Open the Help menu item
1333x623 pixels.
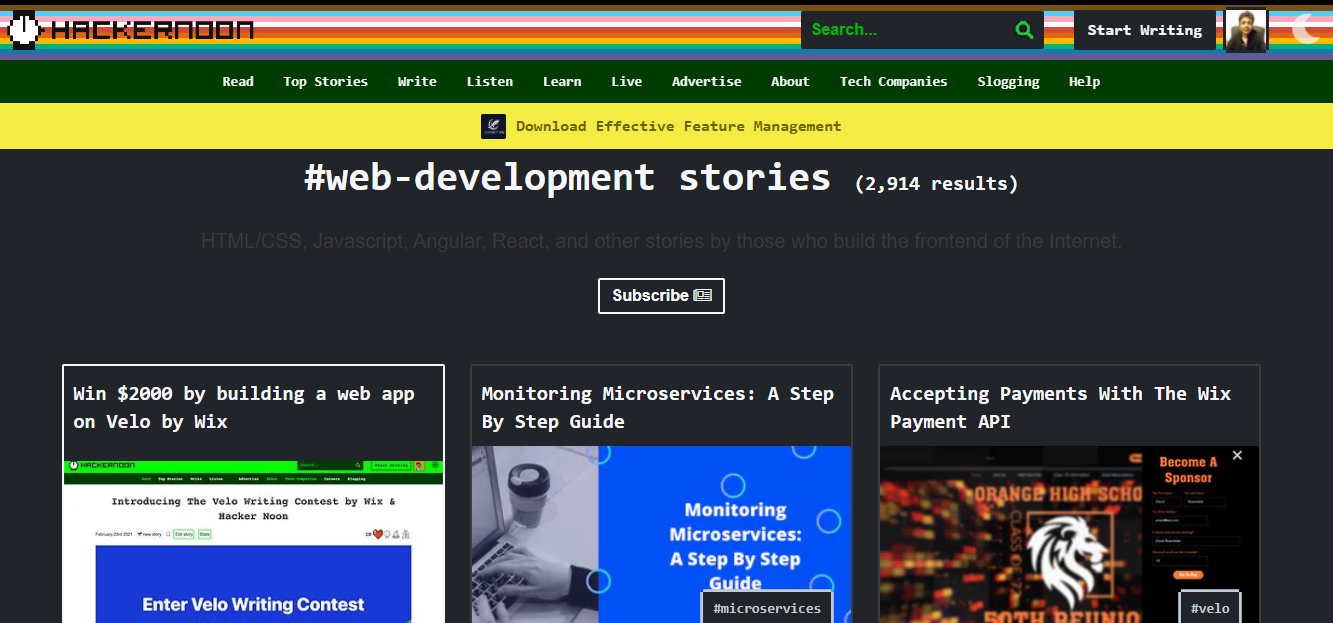coord(1084,82)
